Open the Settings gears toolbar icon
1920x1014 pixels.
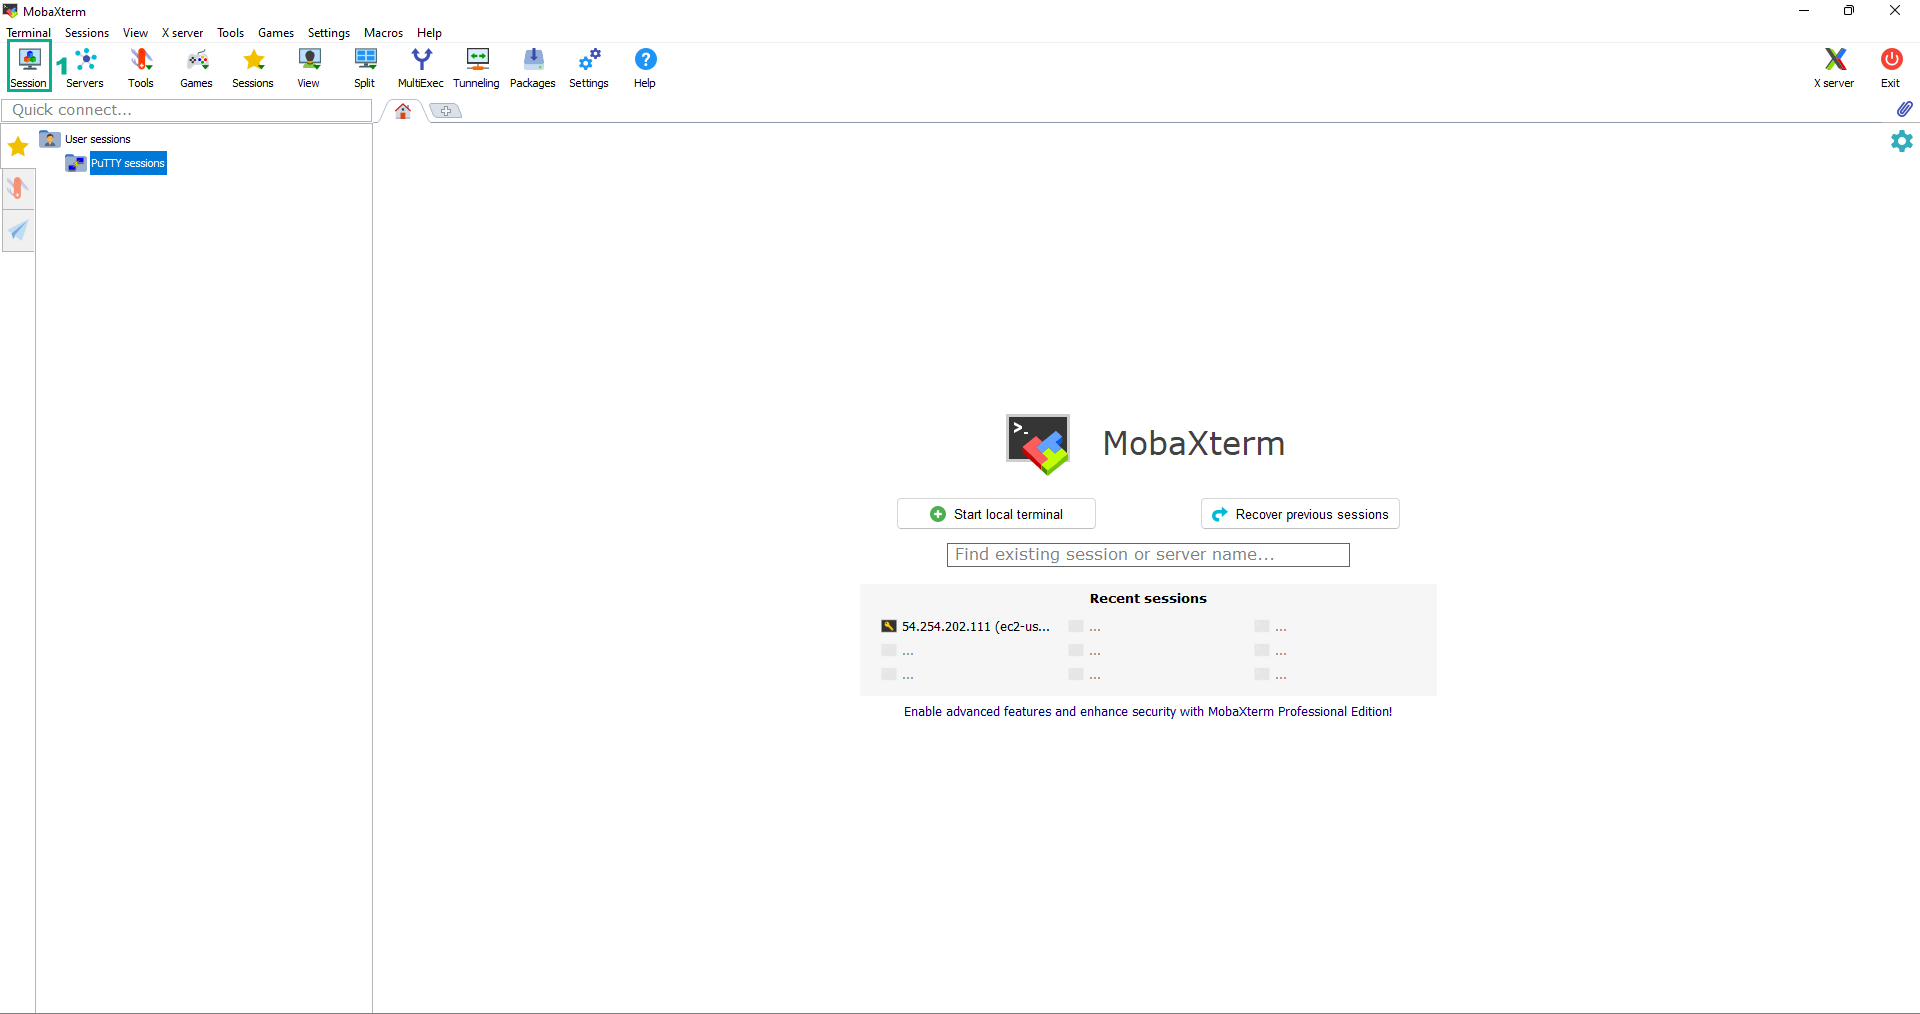pos(589,67)
